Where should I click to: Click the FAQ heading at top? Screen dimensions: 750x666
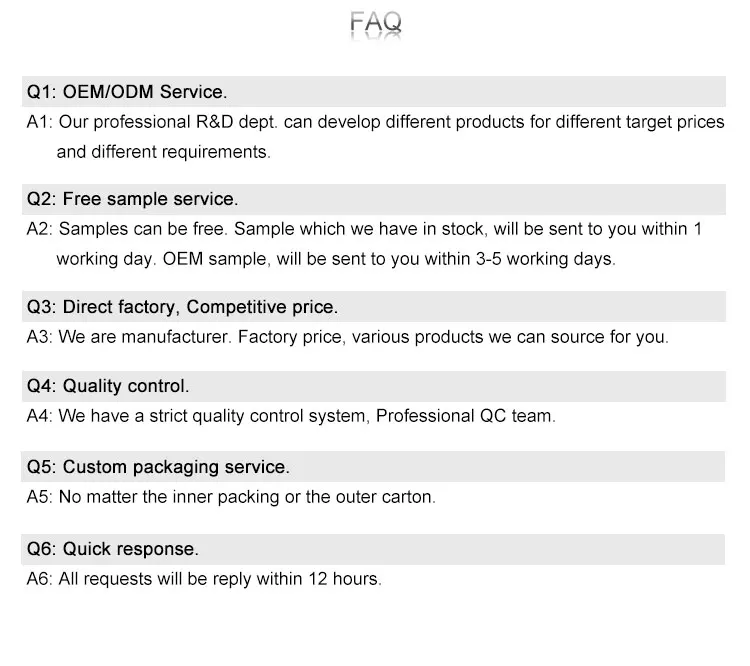click(x=375, y=22)
